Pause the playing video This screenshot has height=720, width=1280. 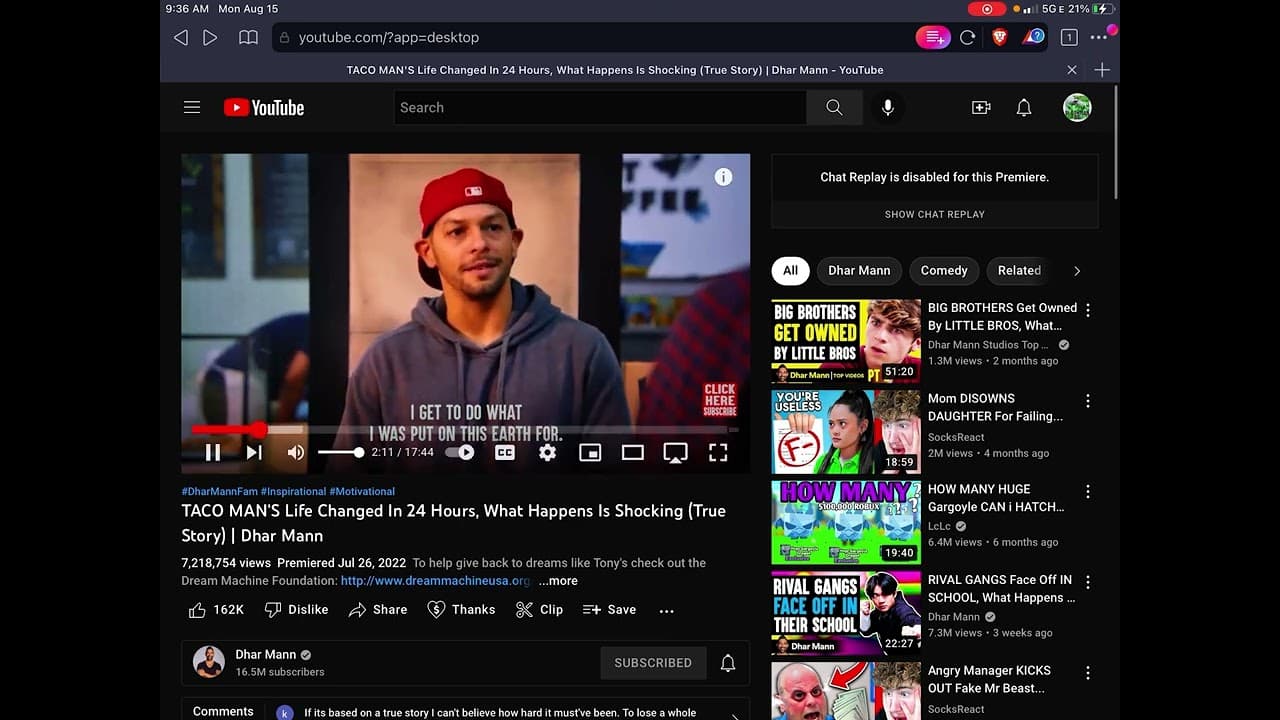213,452
